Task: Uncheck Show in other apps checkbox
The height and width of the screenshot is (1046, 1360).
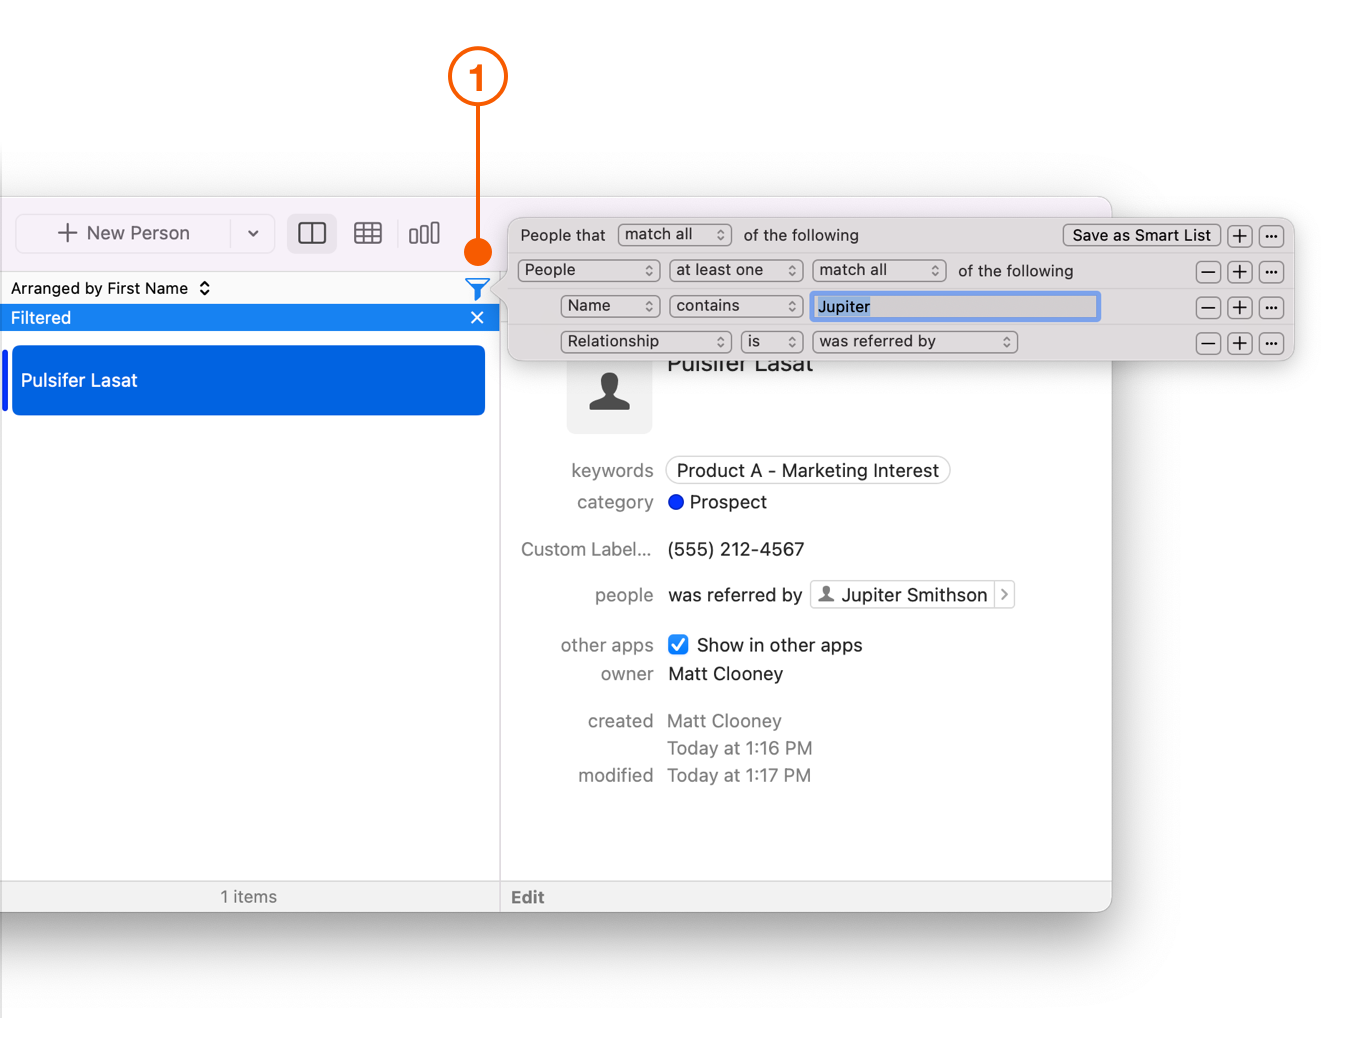Action: [678, 645]
